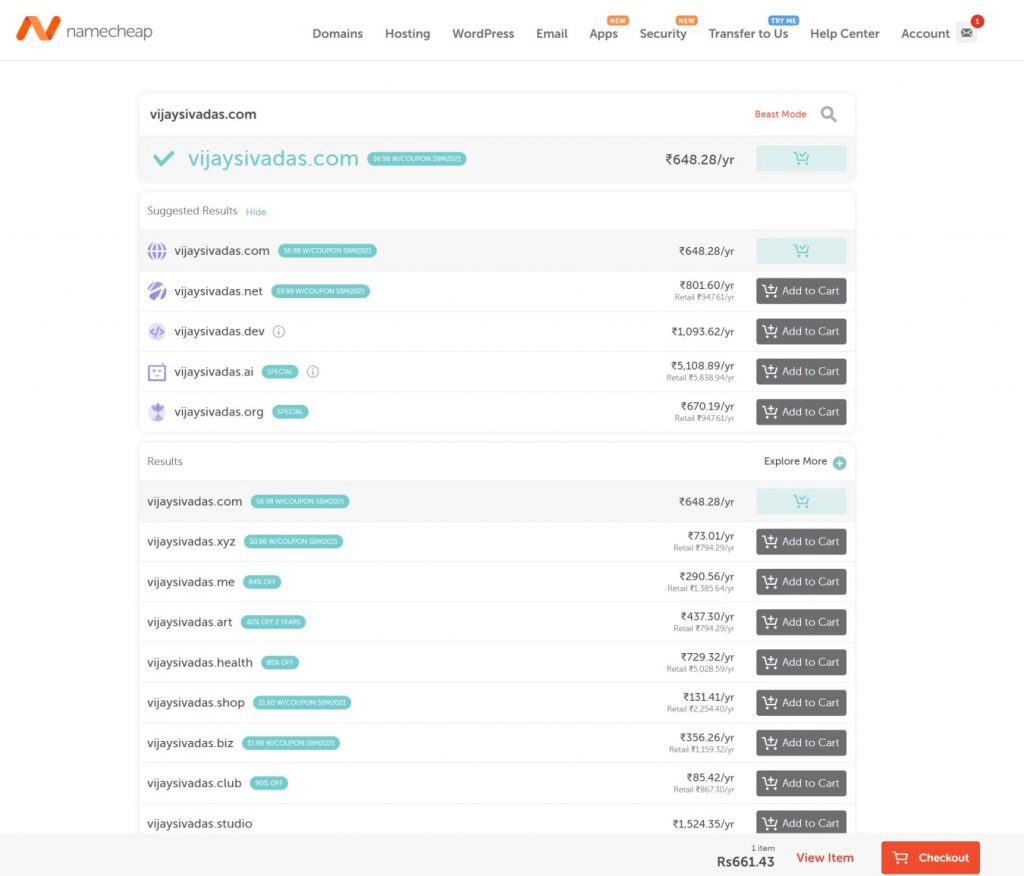This screenshot has width=1024, height=876.
Task: Click the globe icon beside vijaysivadas.com
Action: pos(157,251)
